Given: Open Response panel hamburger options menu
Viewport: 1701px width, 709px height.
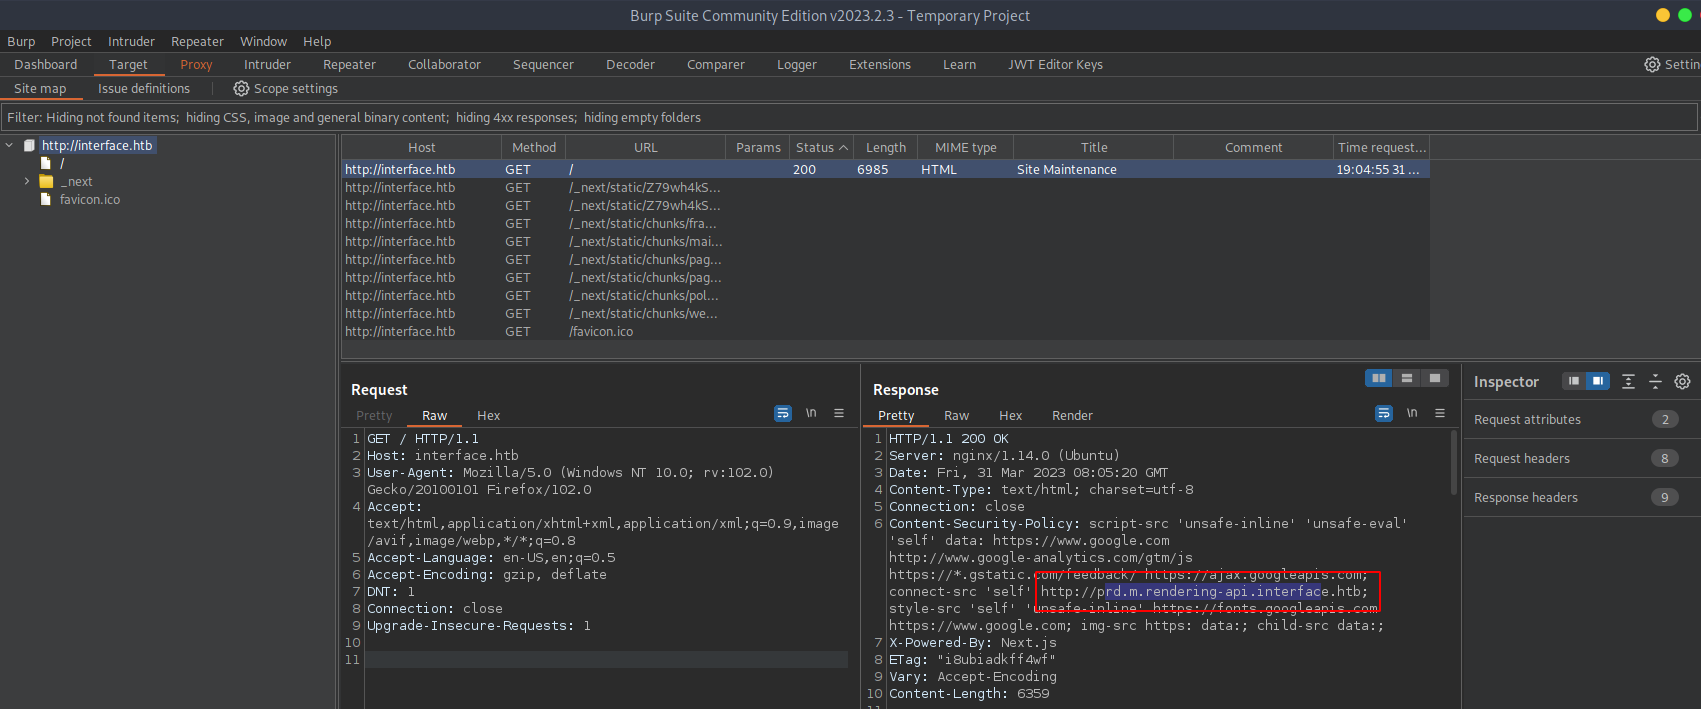Looking at the screenshot, I should tap(1440, 413).
